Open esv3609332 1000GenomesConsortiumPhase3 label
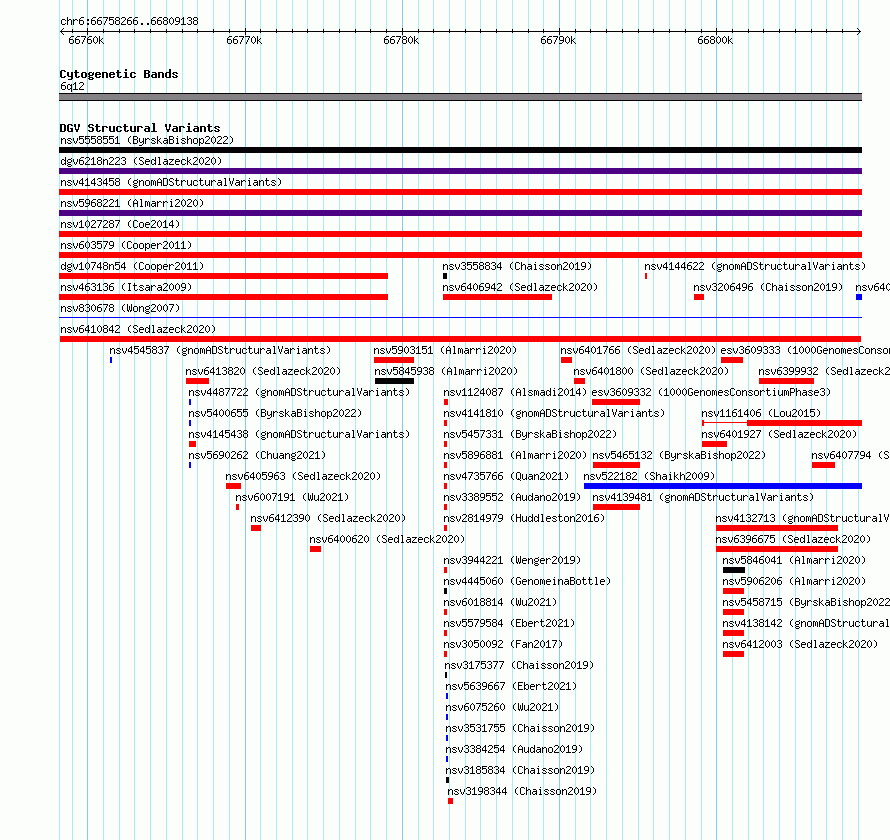The width and height of the screenshot is (890, 840). (711, 392)
